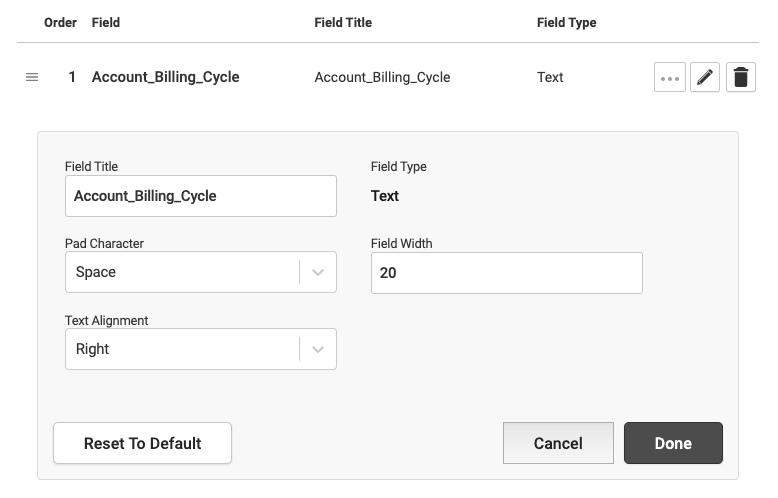Click the Field Title column header
This screenshot has height=498, width=778.
pos(344,22)
